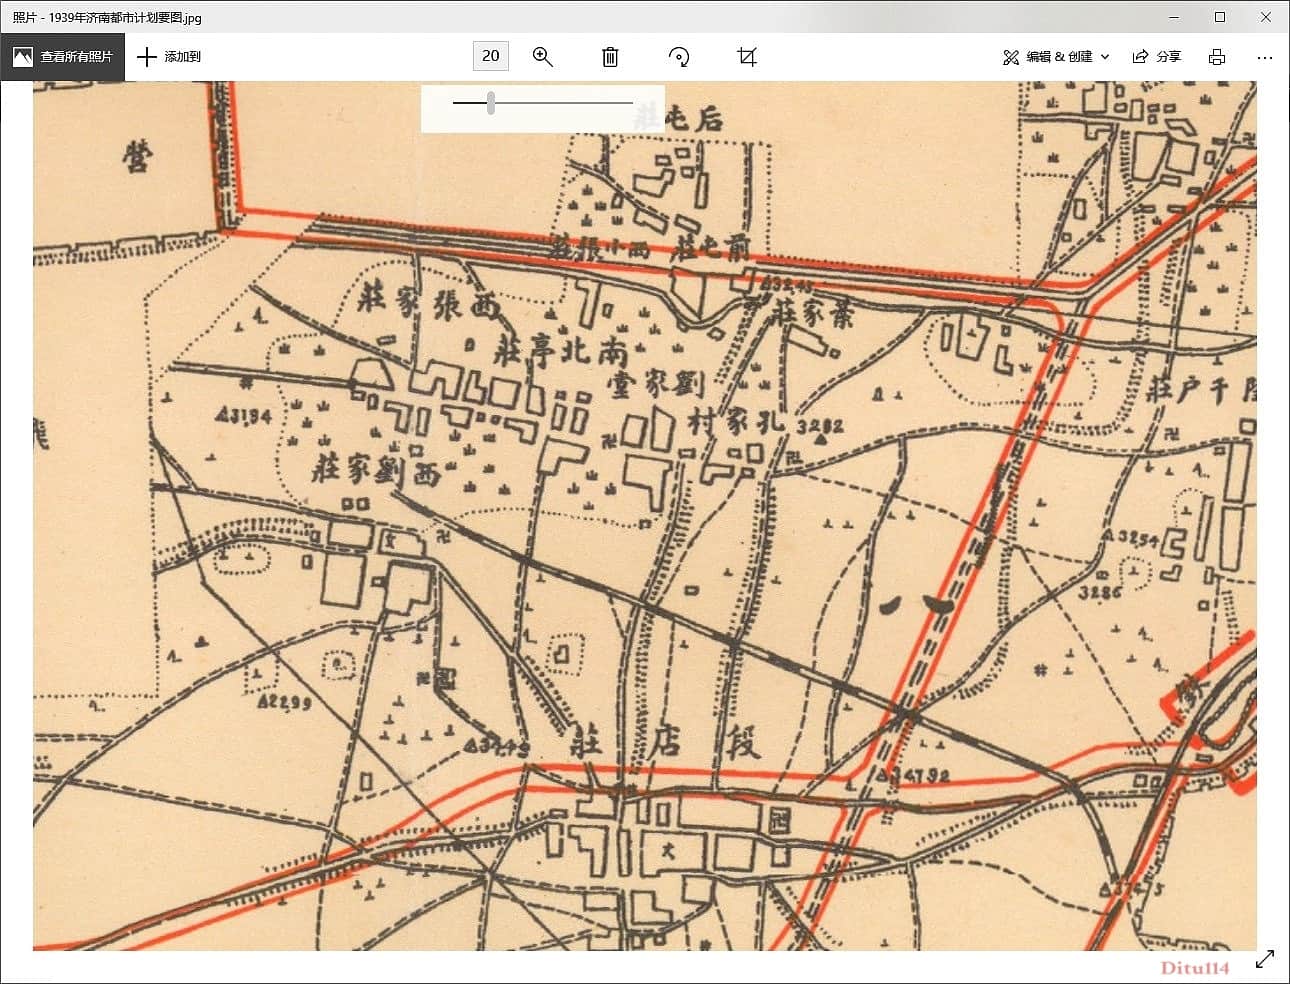Delete the photo with trash icon

tap(610, 57)
